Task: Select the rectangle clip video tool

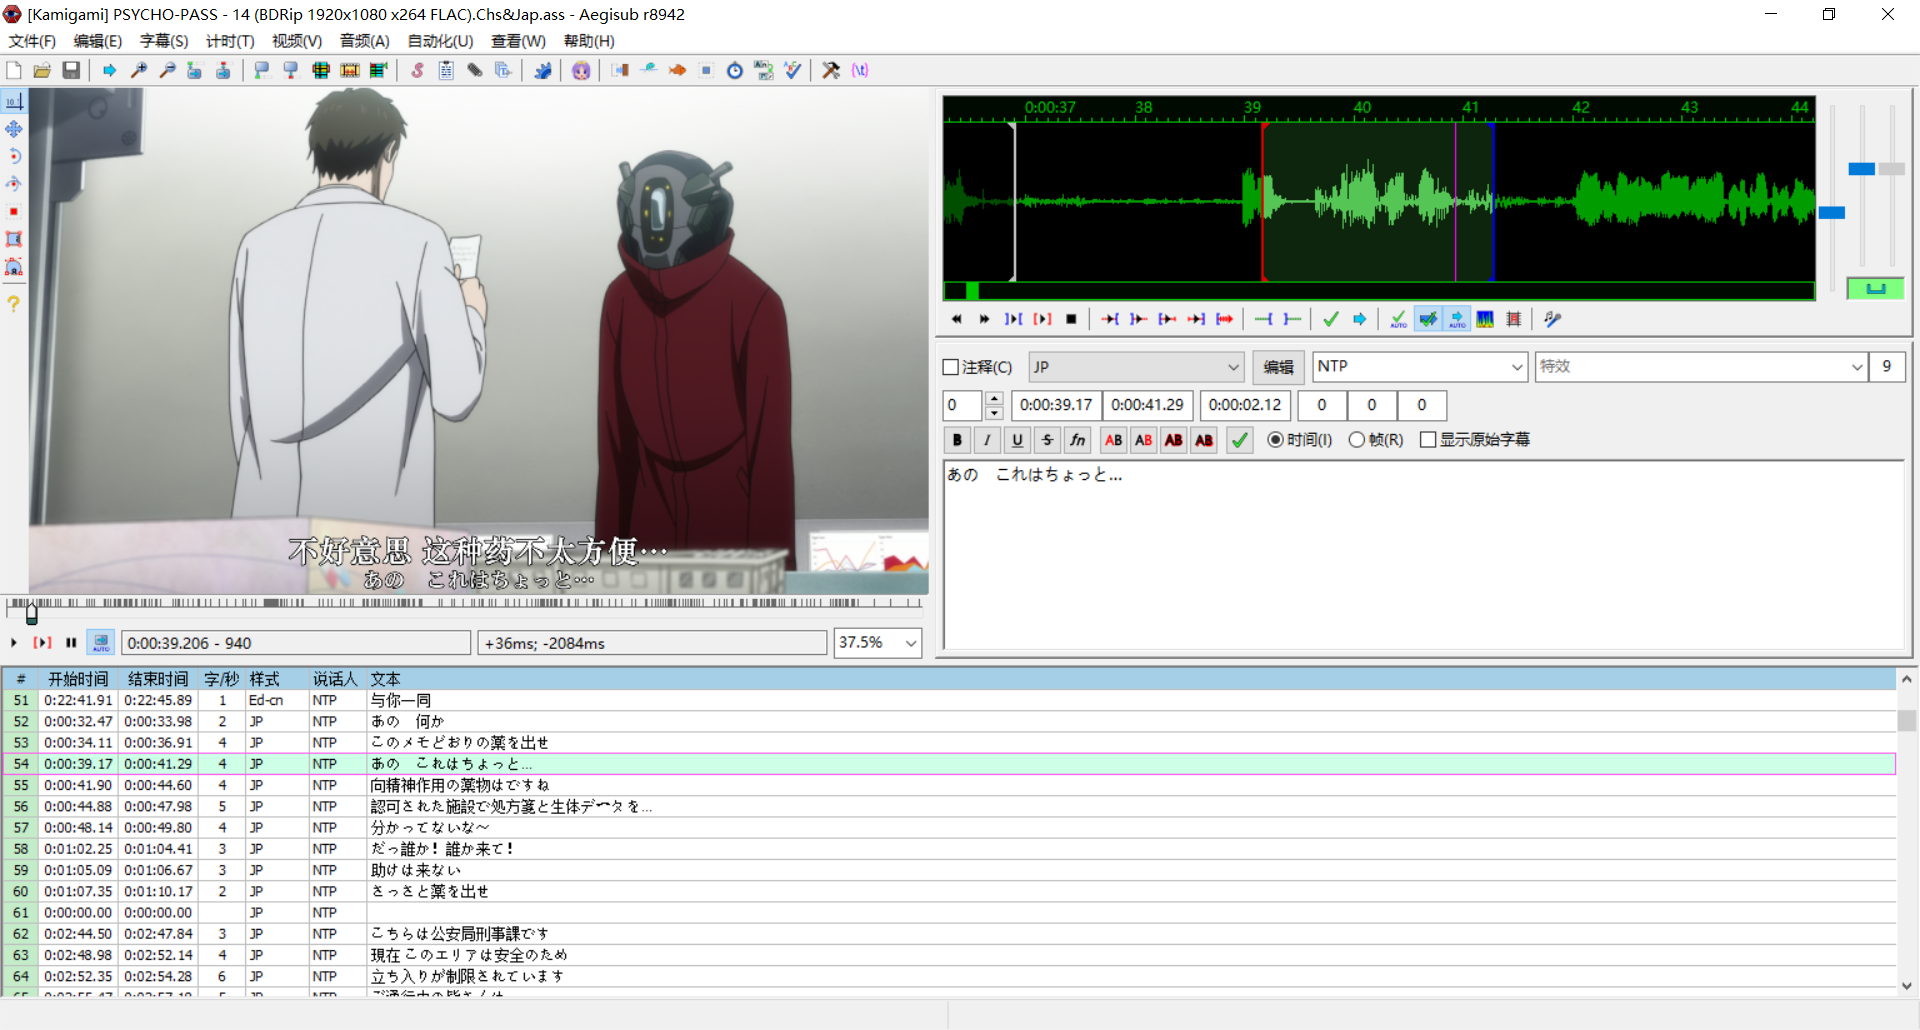Action: click(14, 239)
